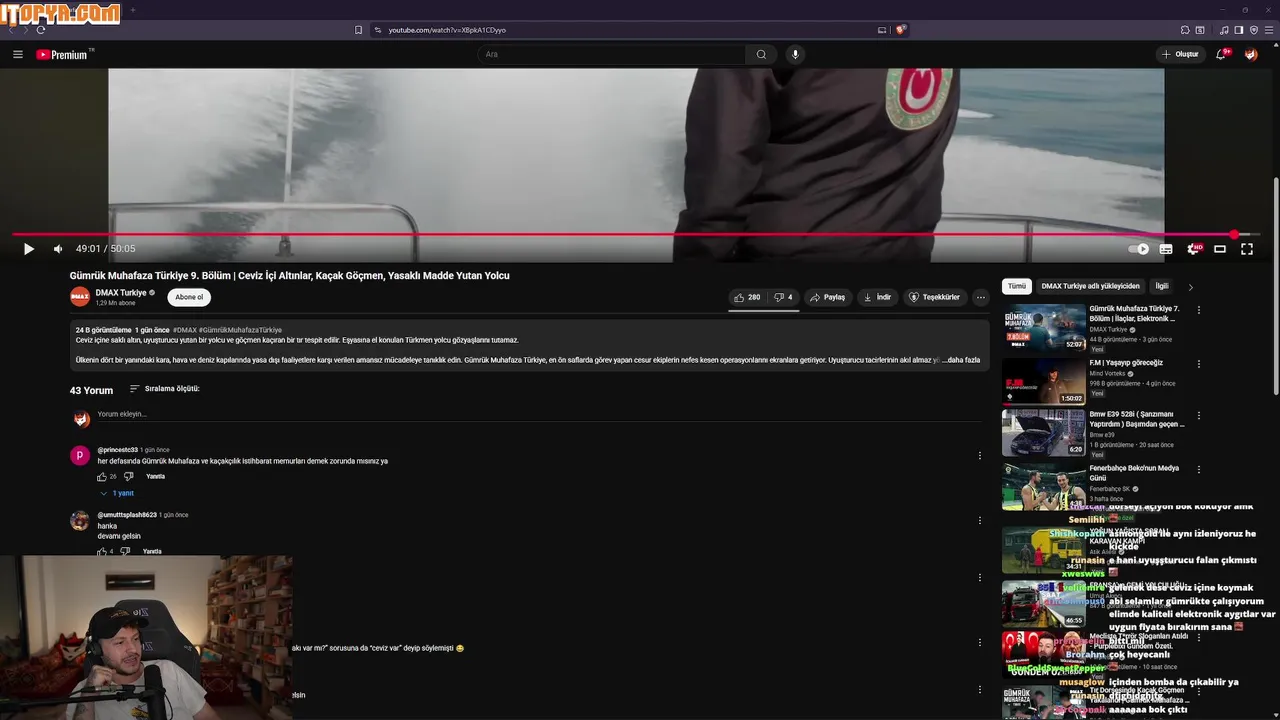This screenshot has width=1280, height=720.
Task: Open the 'Sıralama ölçütü' sort dropdown
Action: tap(165, 389)
